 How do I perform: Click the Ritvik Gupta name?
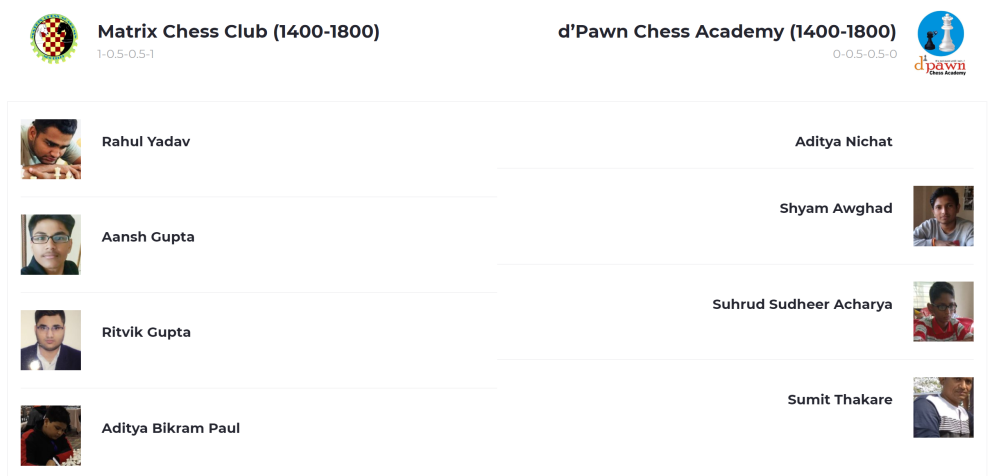(x=146, y=332)
